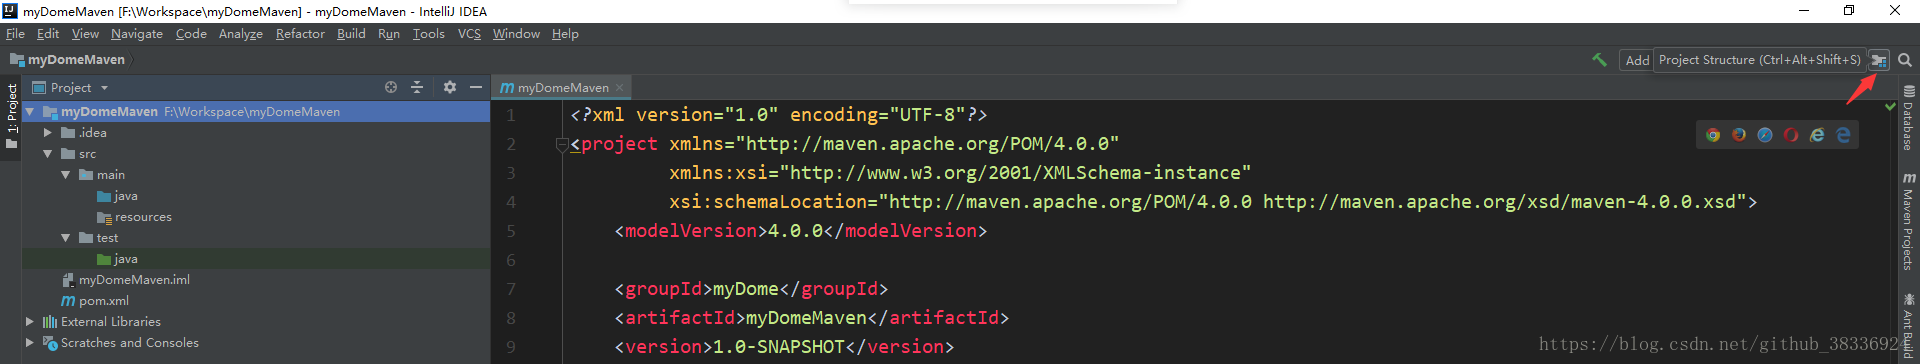
Task: Open the Navigate menu
Action: point(137,34)
